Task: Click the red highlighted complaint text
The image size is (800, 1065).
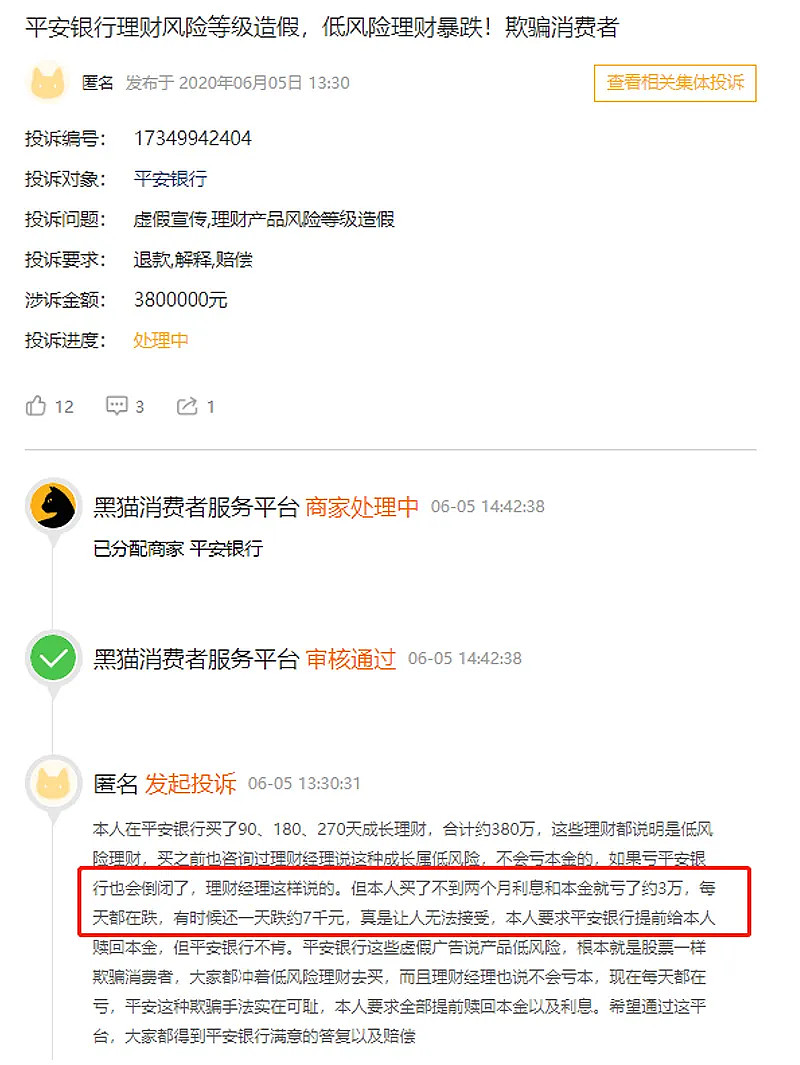Action: pyautogui.click(x=414, y=901)
